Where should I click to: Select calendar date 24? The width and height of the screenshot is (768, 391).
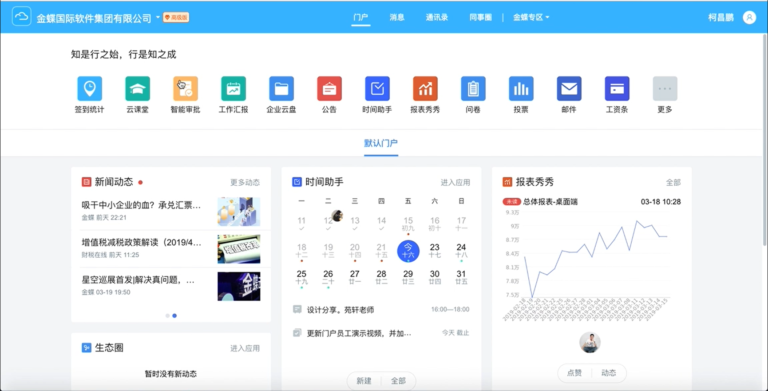(461, 251)
